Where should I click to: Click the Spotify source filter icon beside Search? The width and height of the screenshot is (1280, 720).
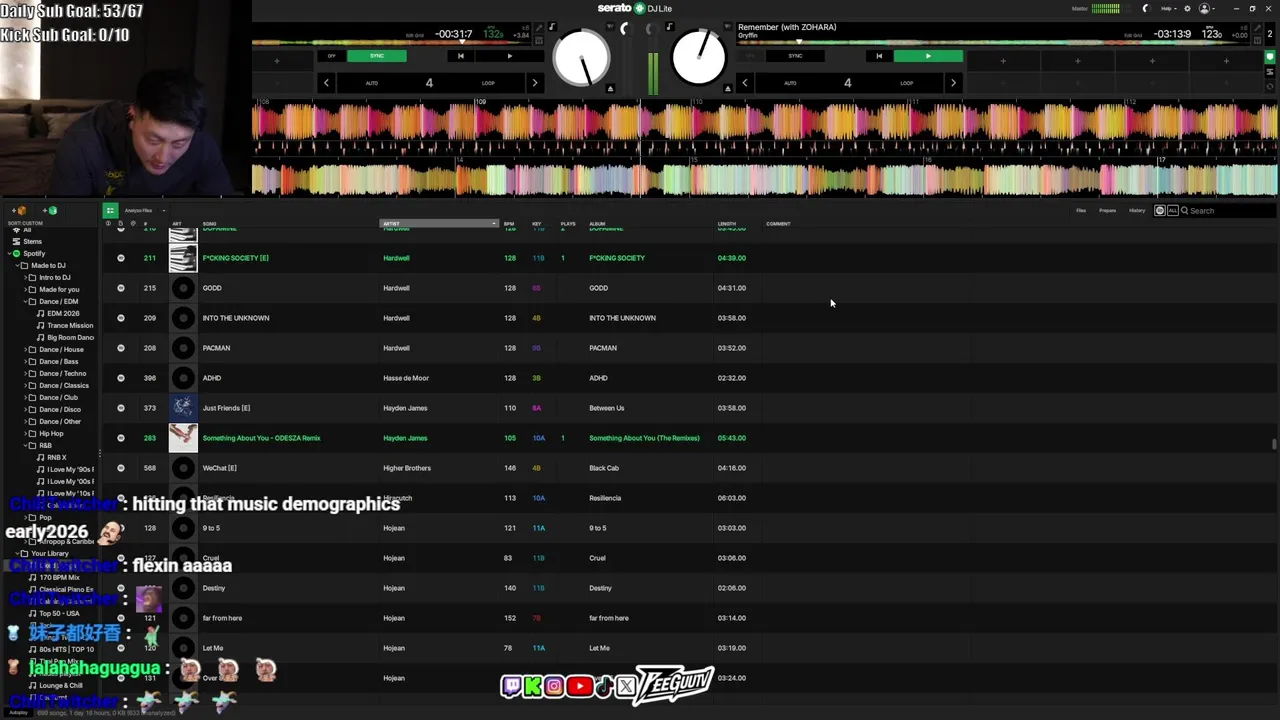(1160, 211)
